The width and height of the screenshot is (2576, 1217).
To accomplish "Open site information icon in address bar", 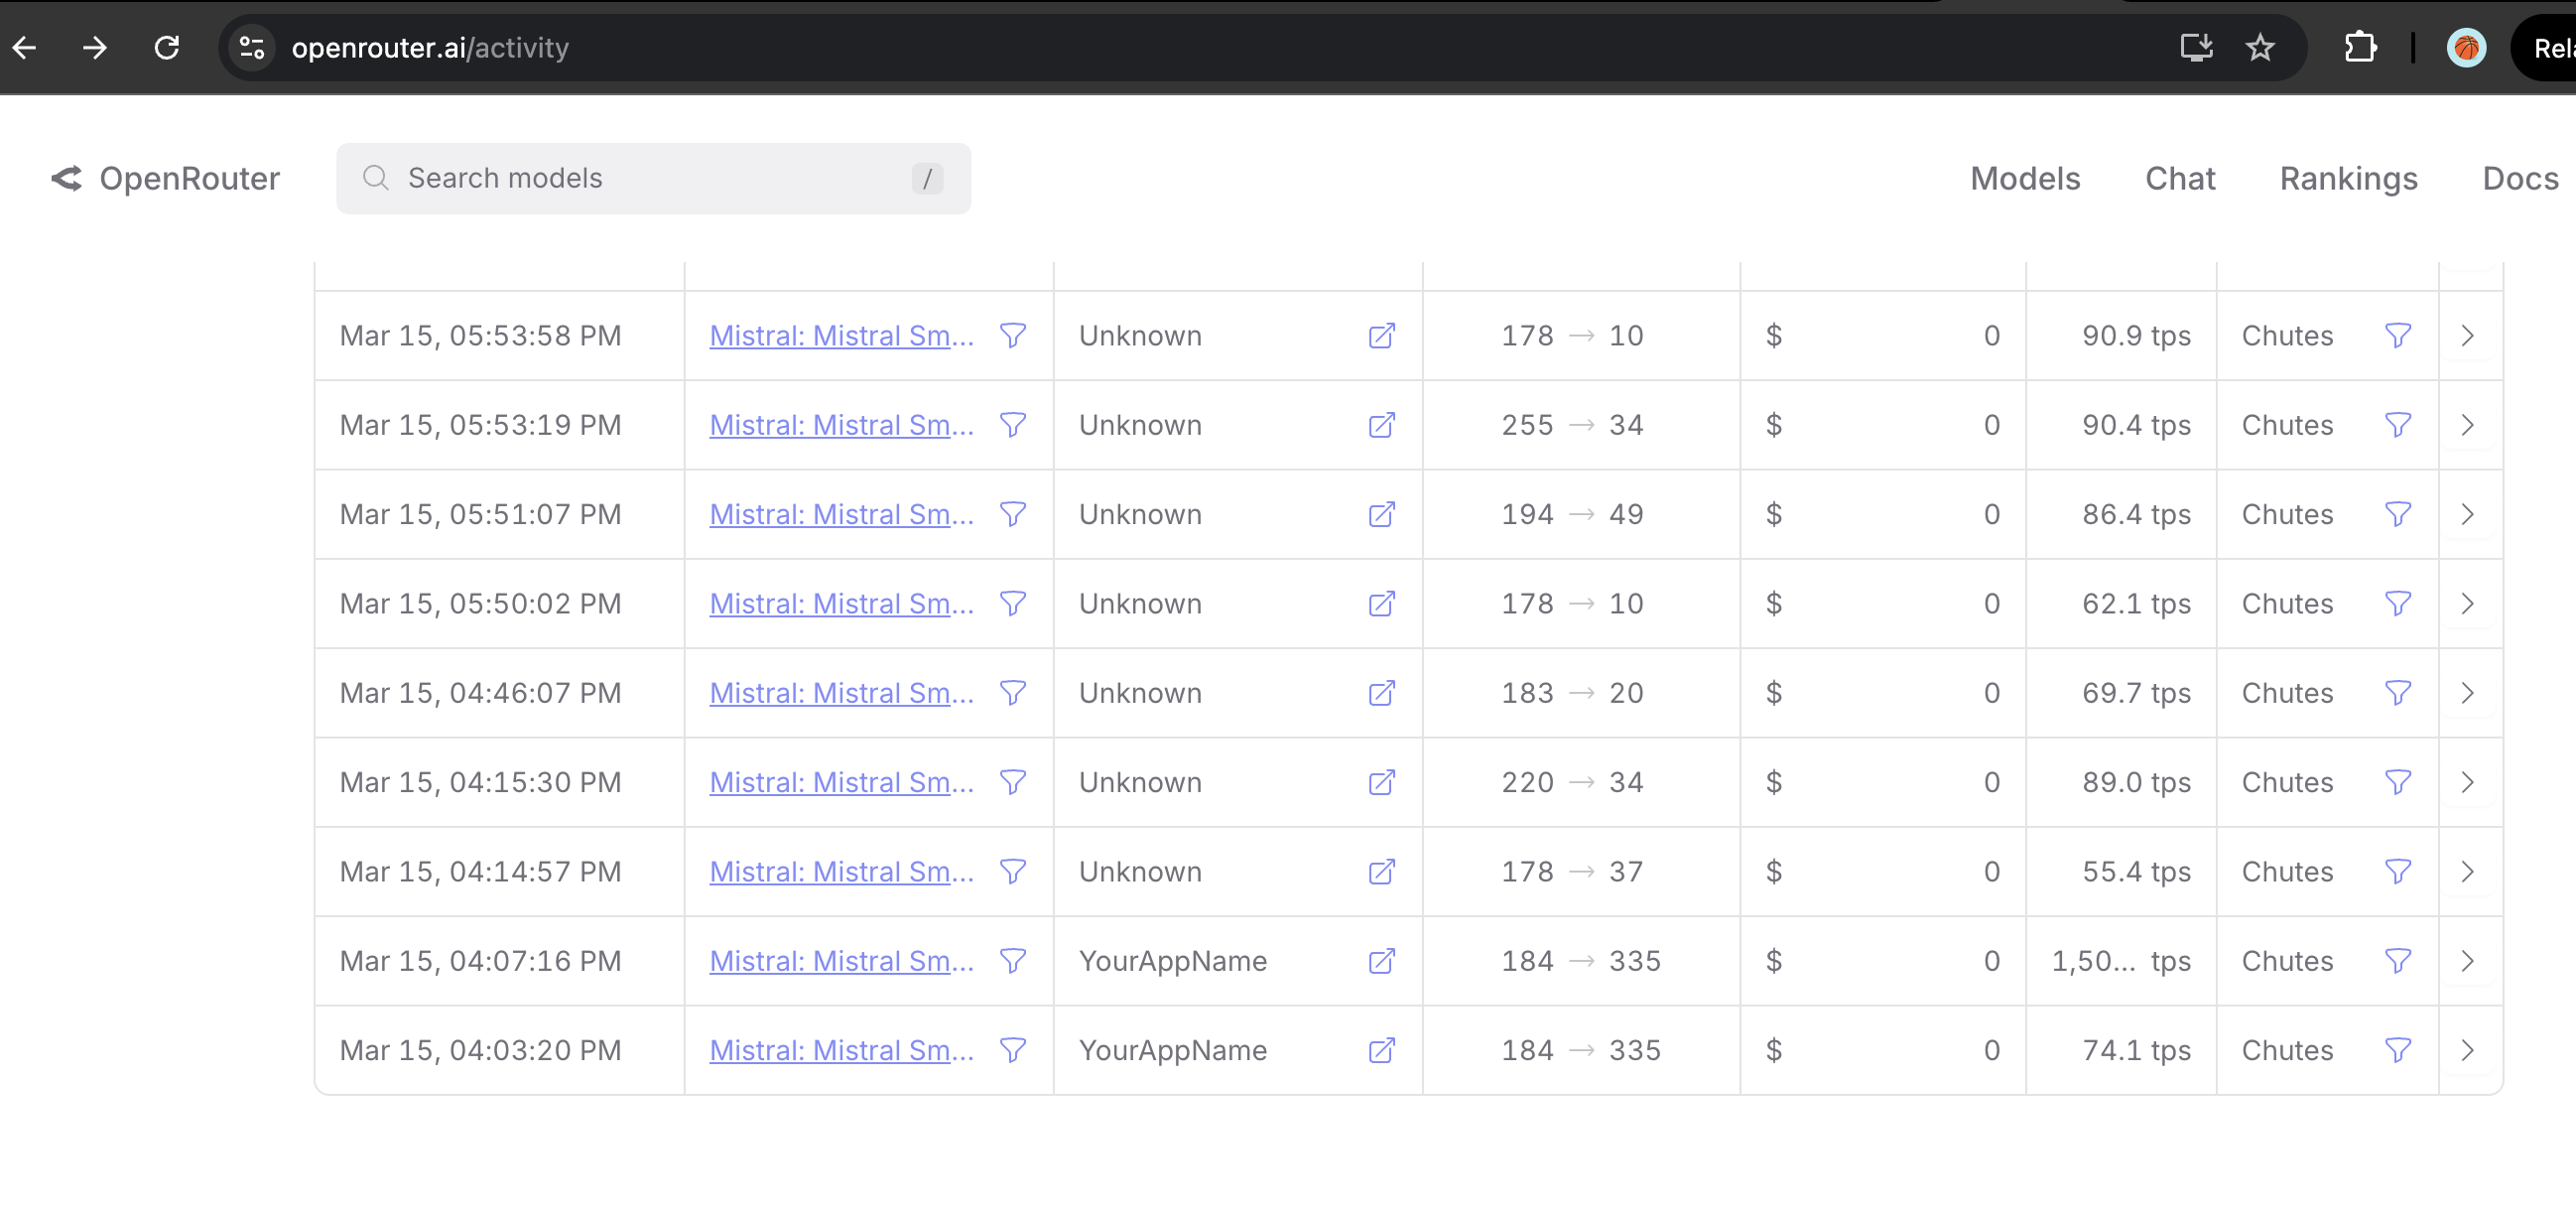I will click(x=251, y=48).
